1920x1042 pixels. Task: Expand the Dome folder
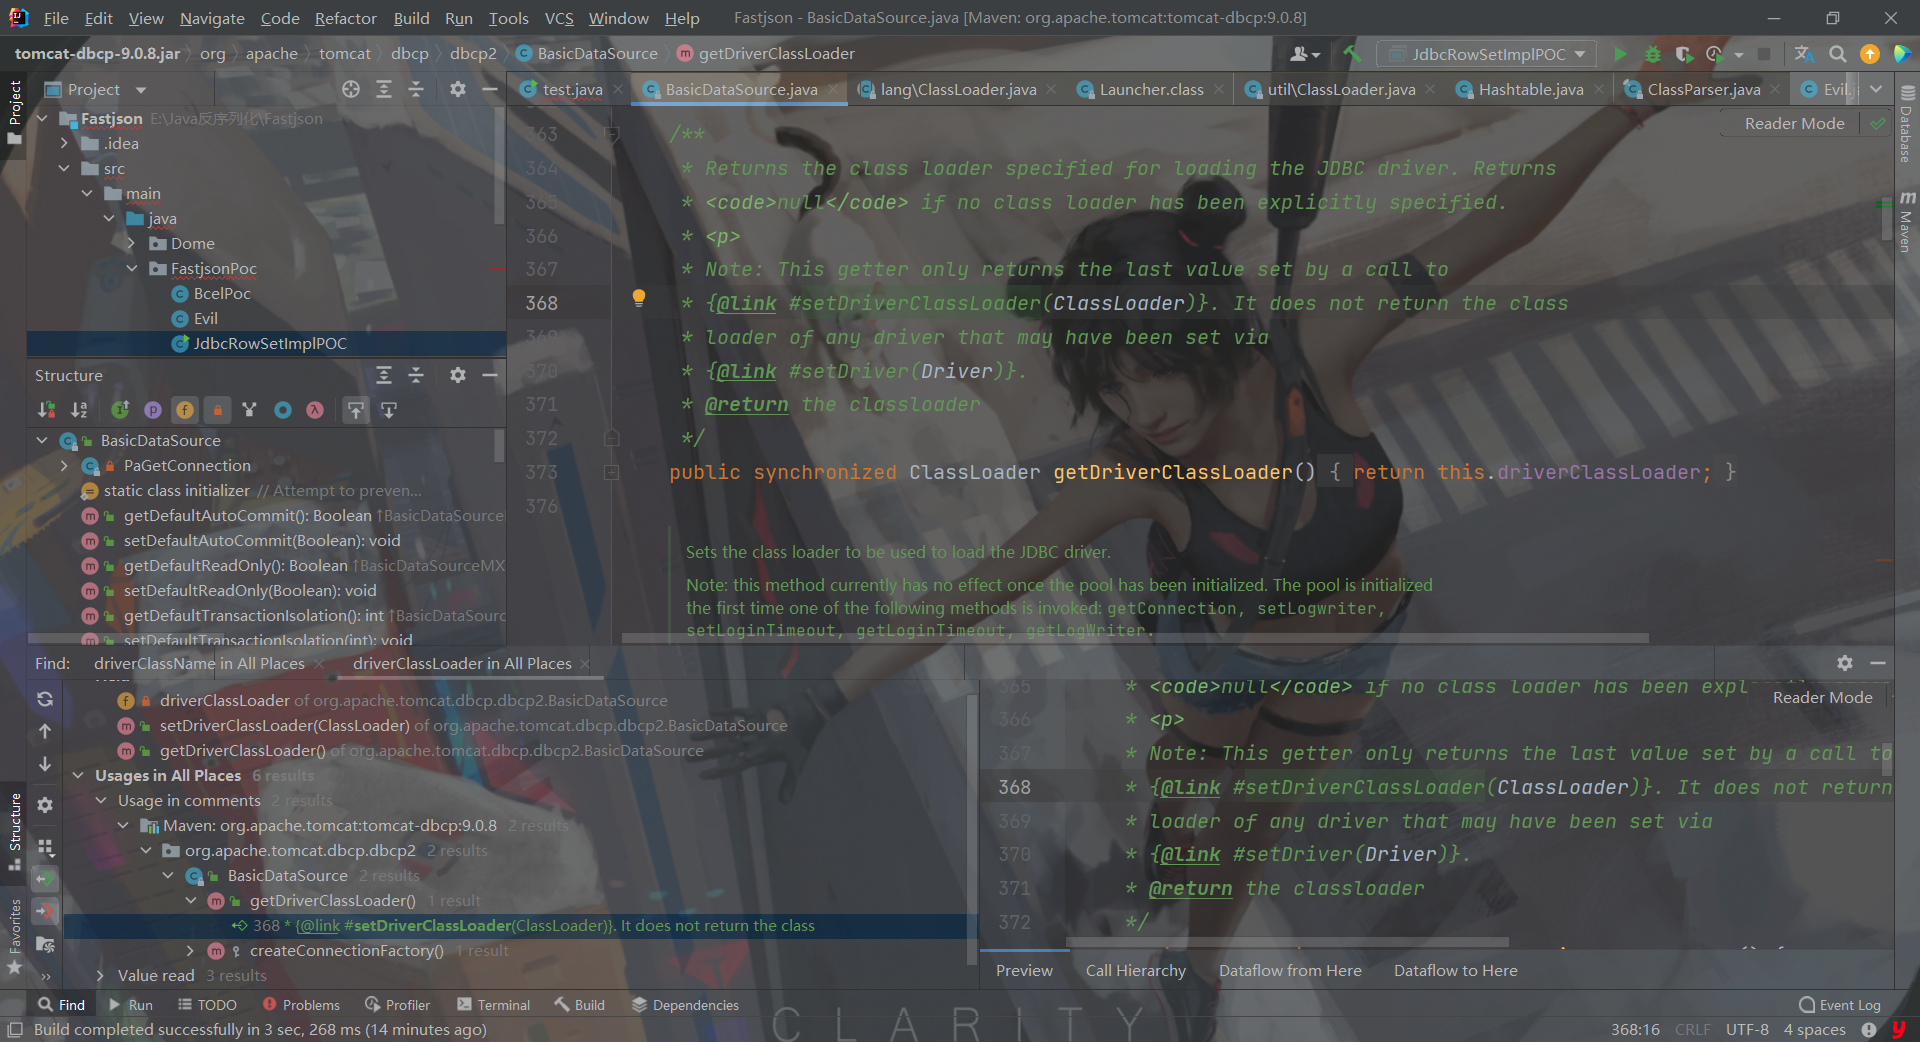pyautogui.click(x=132, y=243)
